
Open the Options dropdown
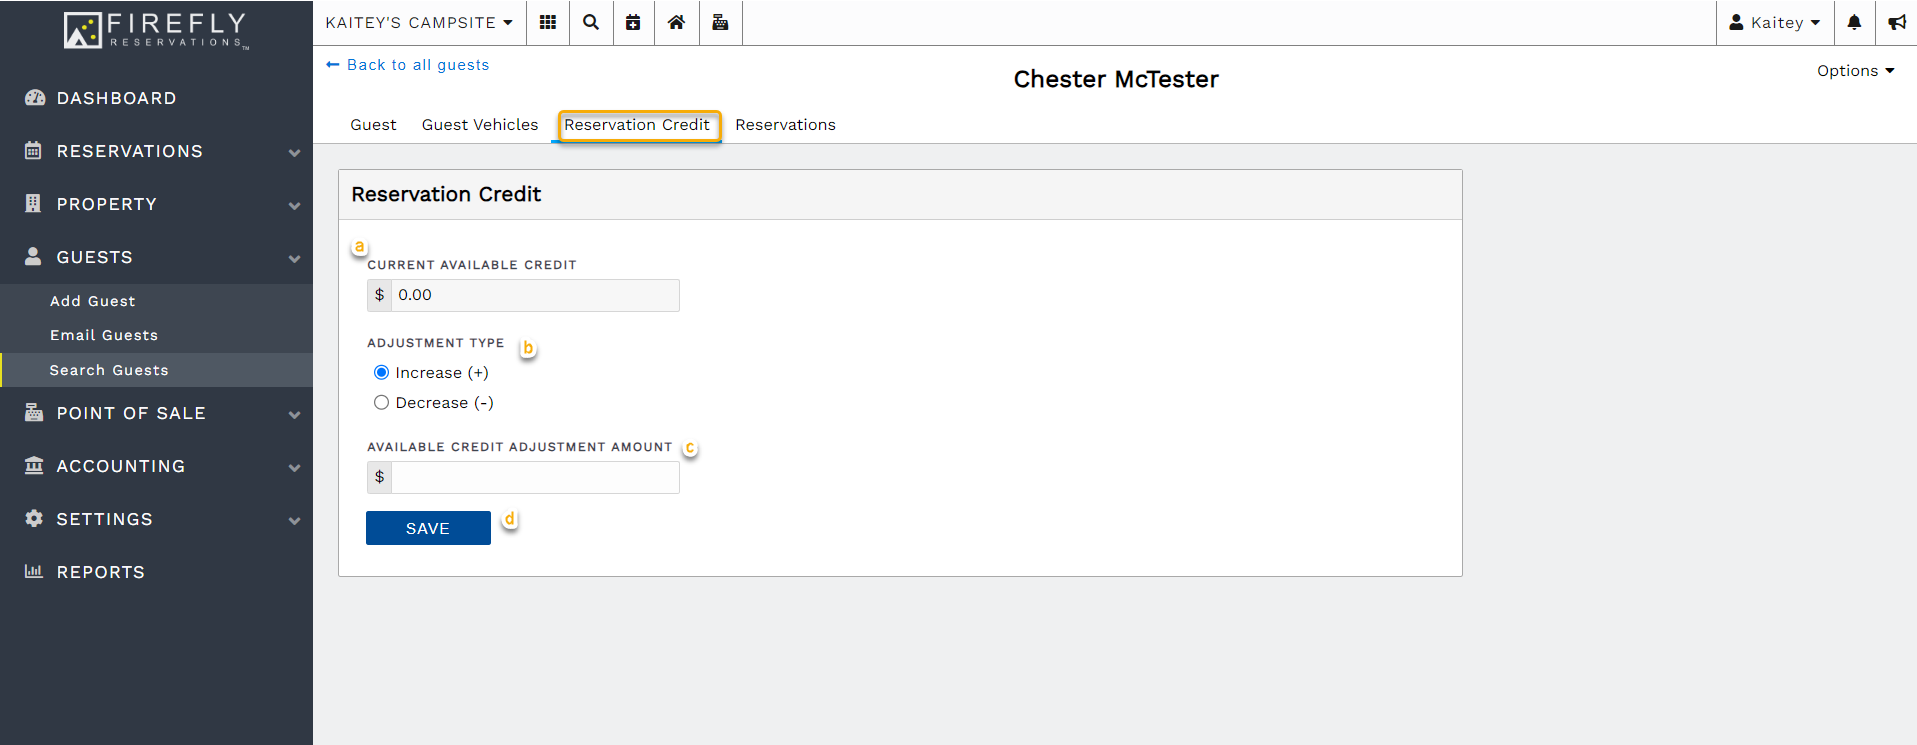tap(1855, 71)
